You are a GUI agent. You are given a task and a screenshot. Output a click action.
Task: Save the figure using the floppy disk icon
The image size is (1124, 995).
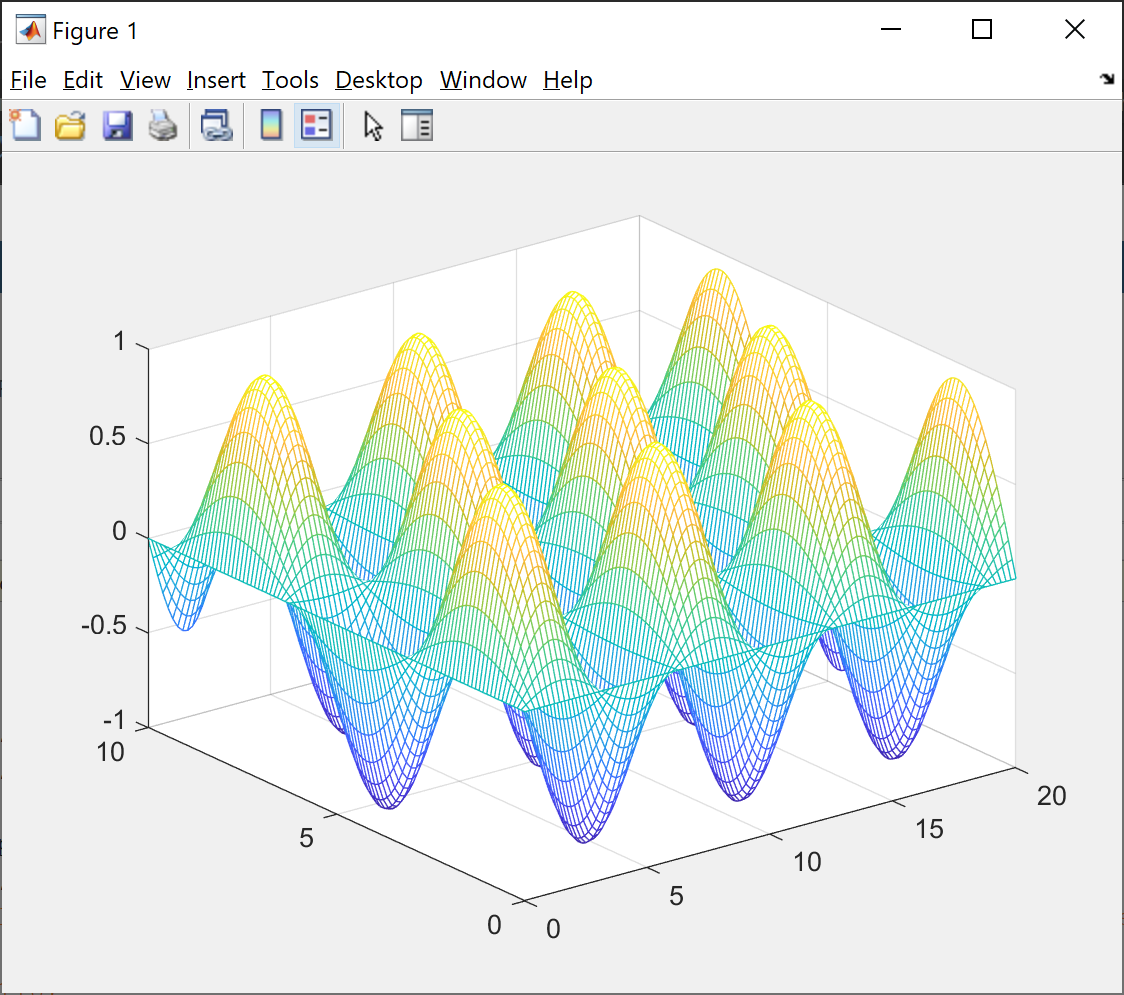click(x=117, y=126)
